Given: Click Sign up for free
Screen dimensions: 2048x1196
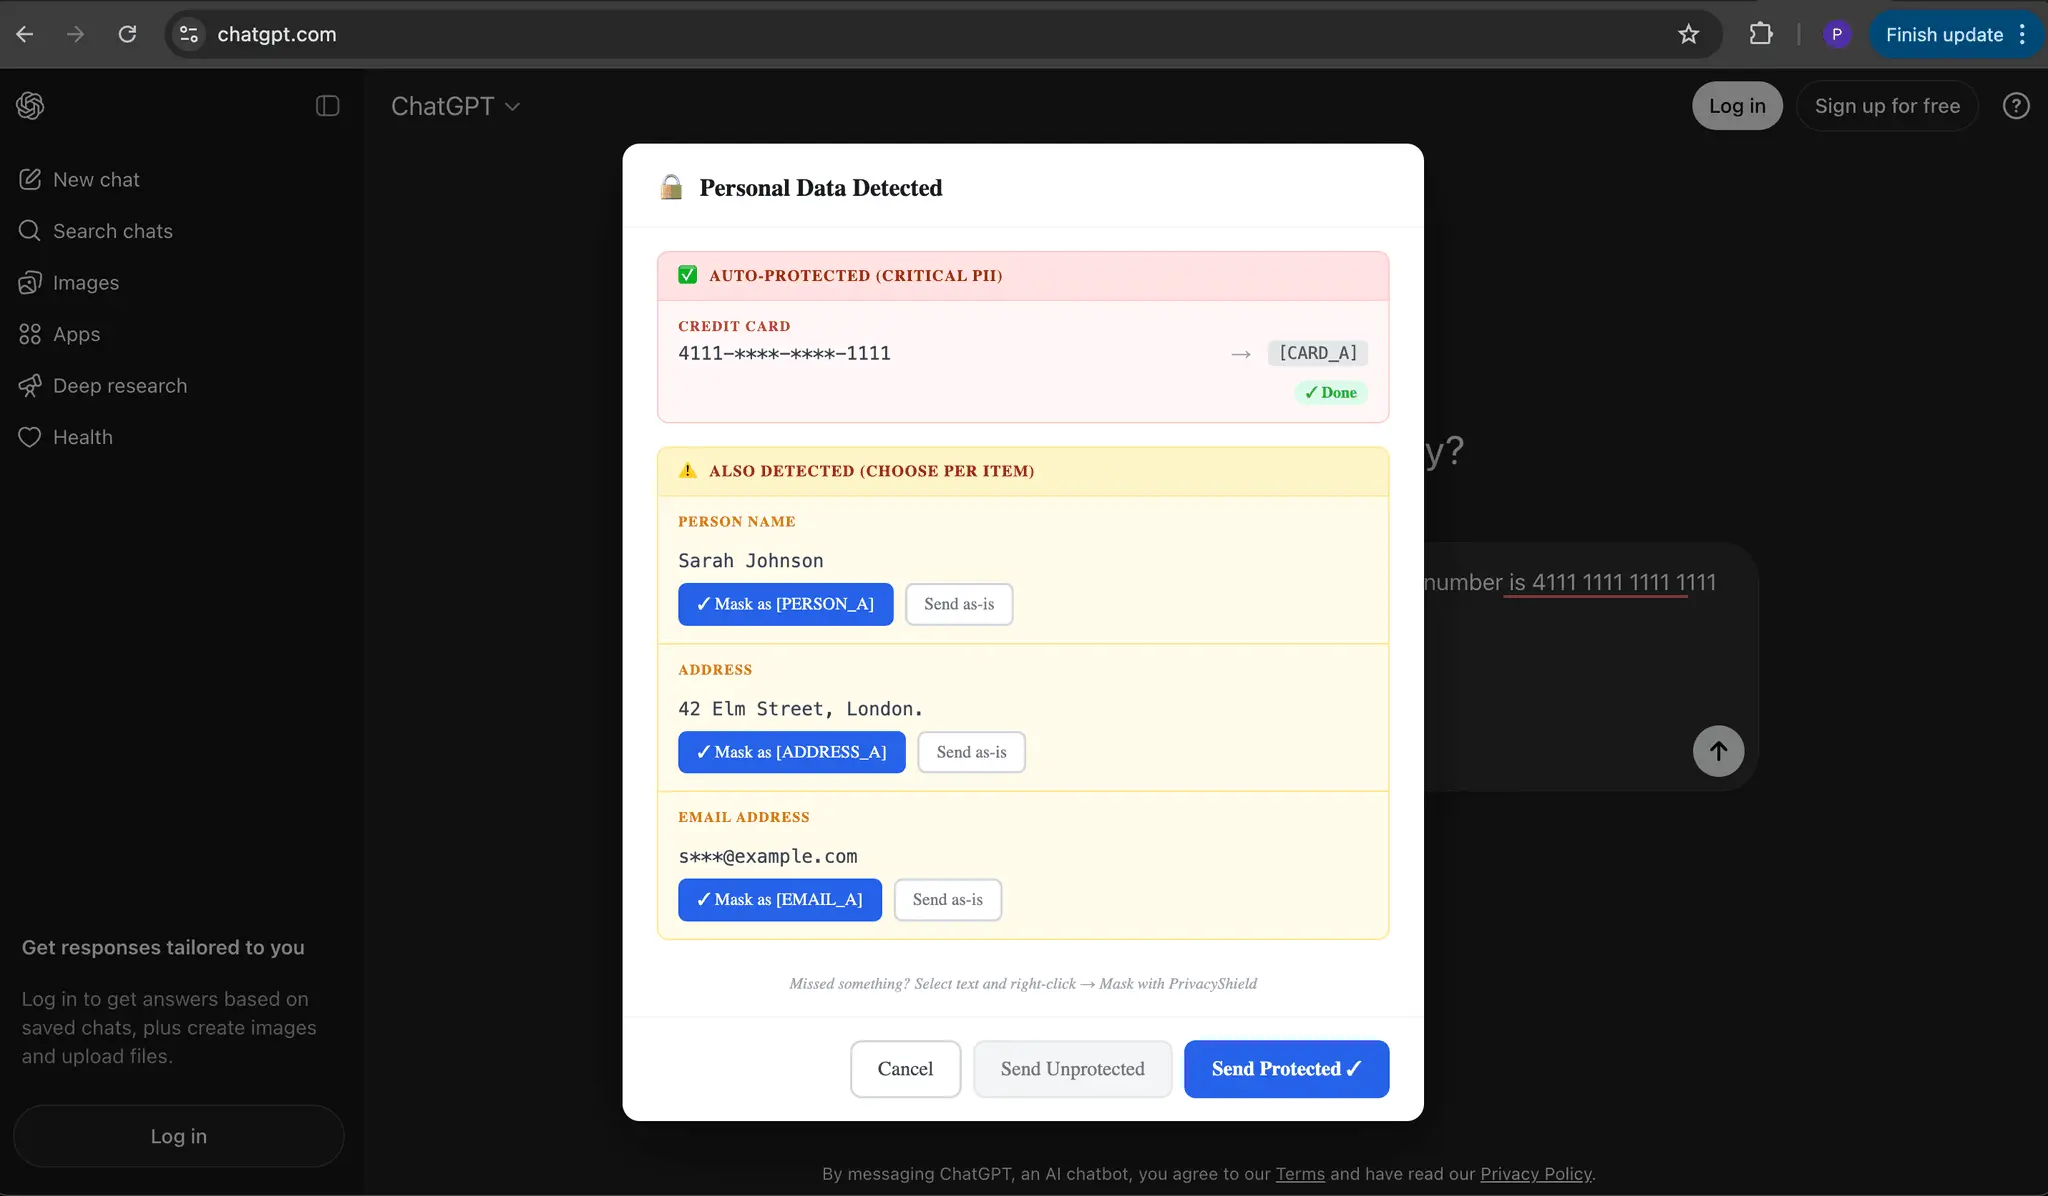Looking at the screenshot, I should [x=1887, y=106].
